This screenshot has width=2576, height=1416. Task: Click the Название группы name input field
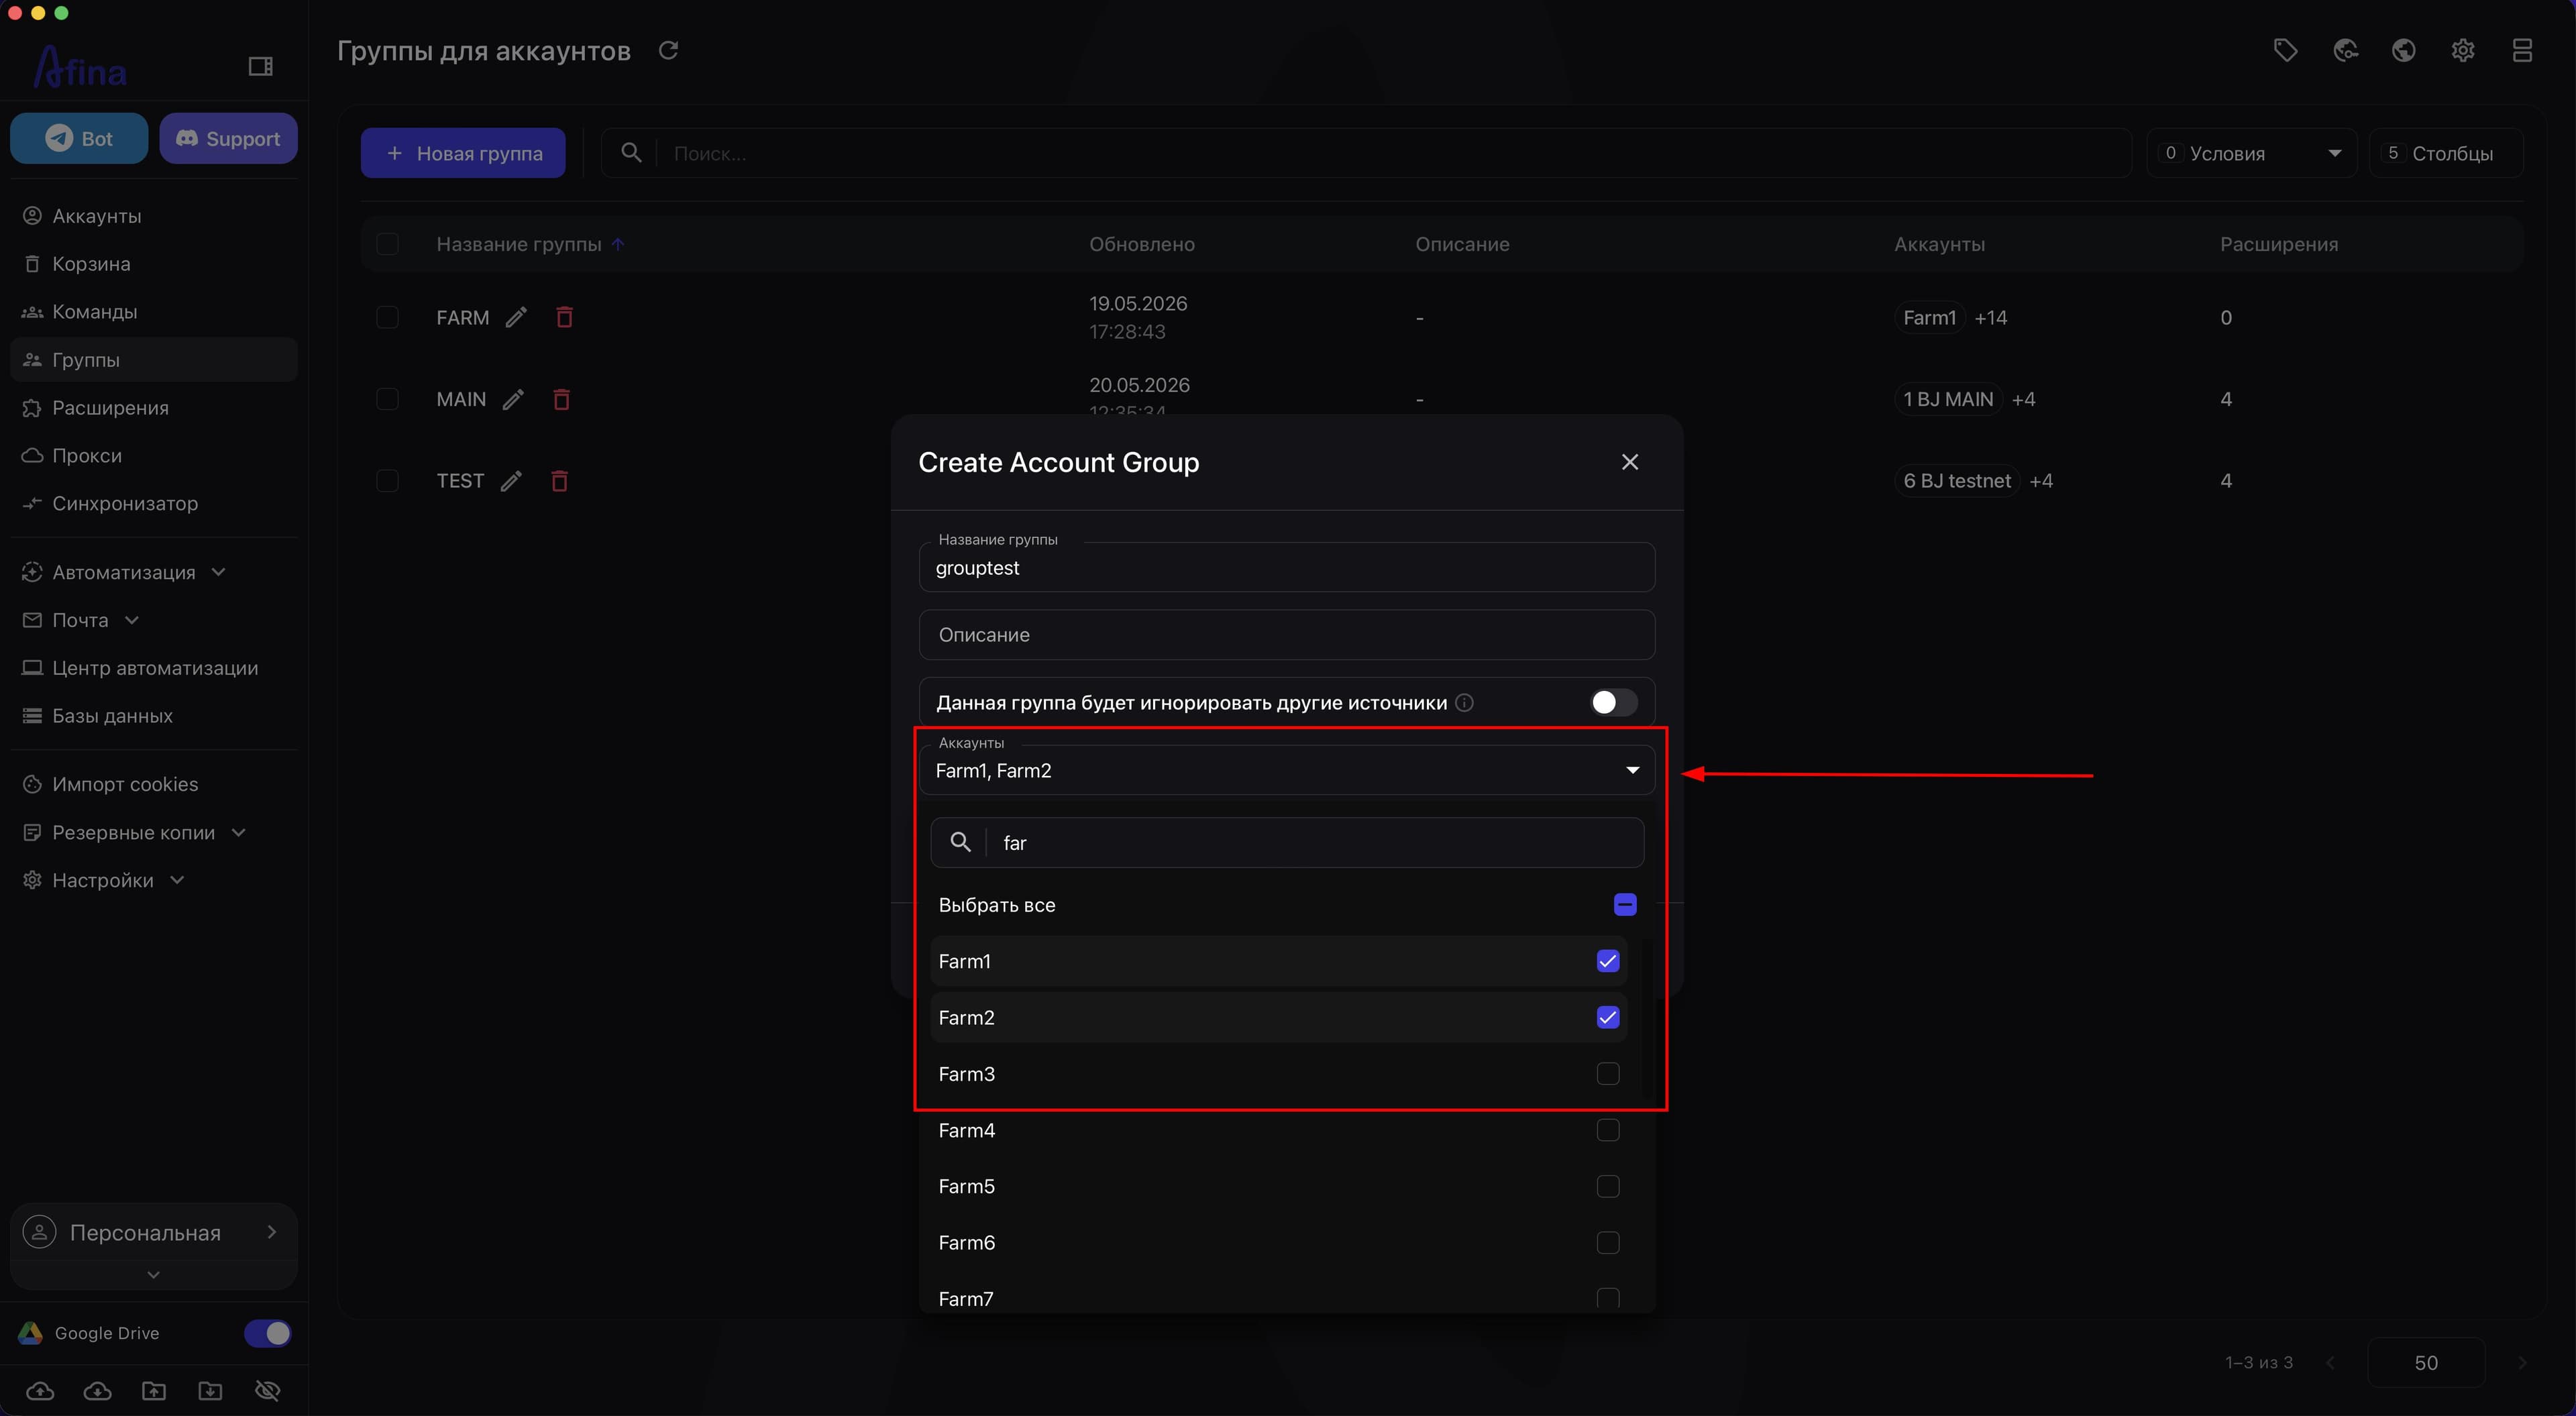tap(1286, 567)
